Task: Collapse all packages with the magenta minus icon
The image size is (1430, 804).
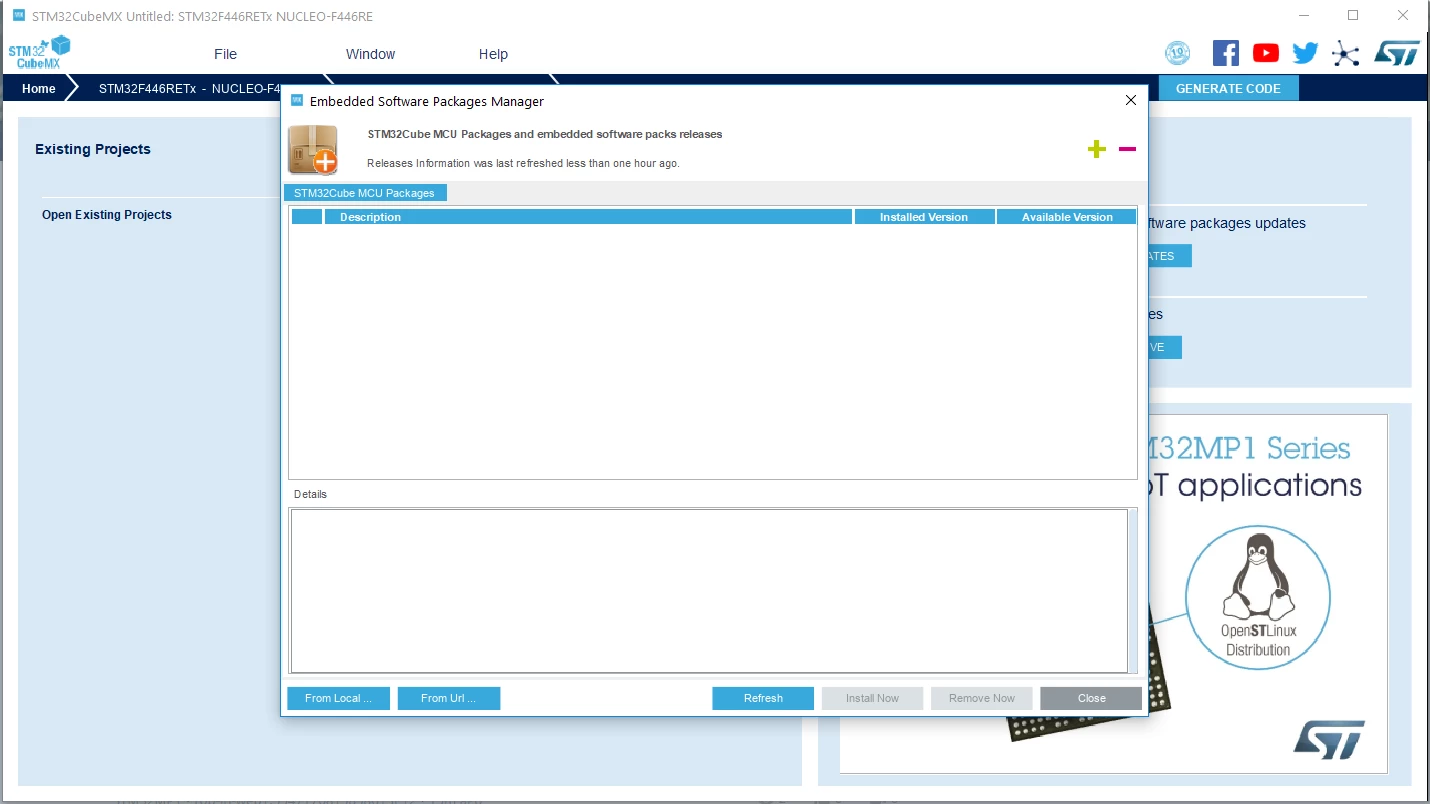Action: coord(1127,149)
